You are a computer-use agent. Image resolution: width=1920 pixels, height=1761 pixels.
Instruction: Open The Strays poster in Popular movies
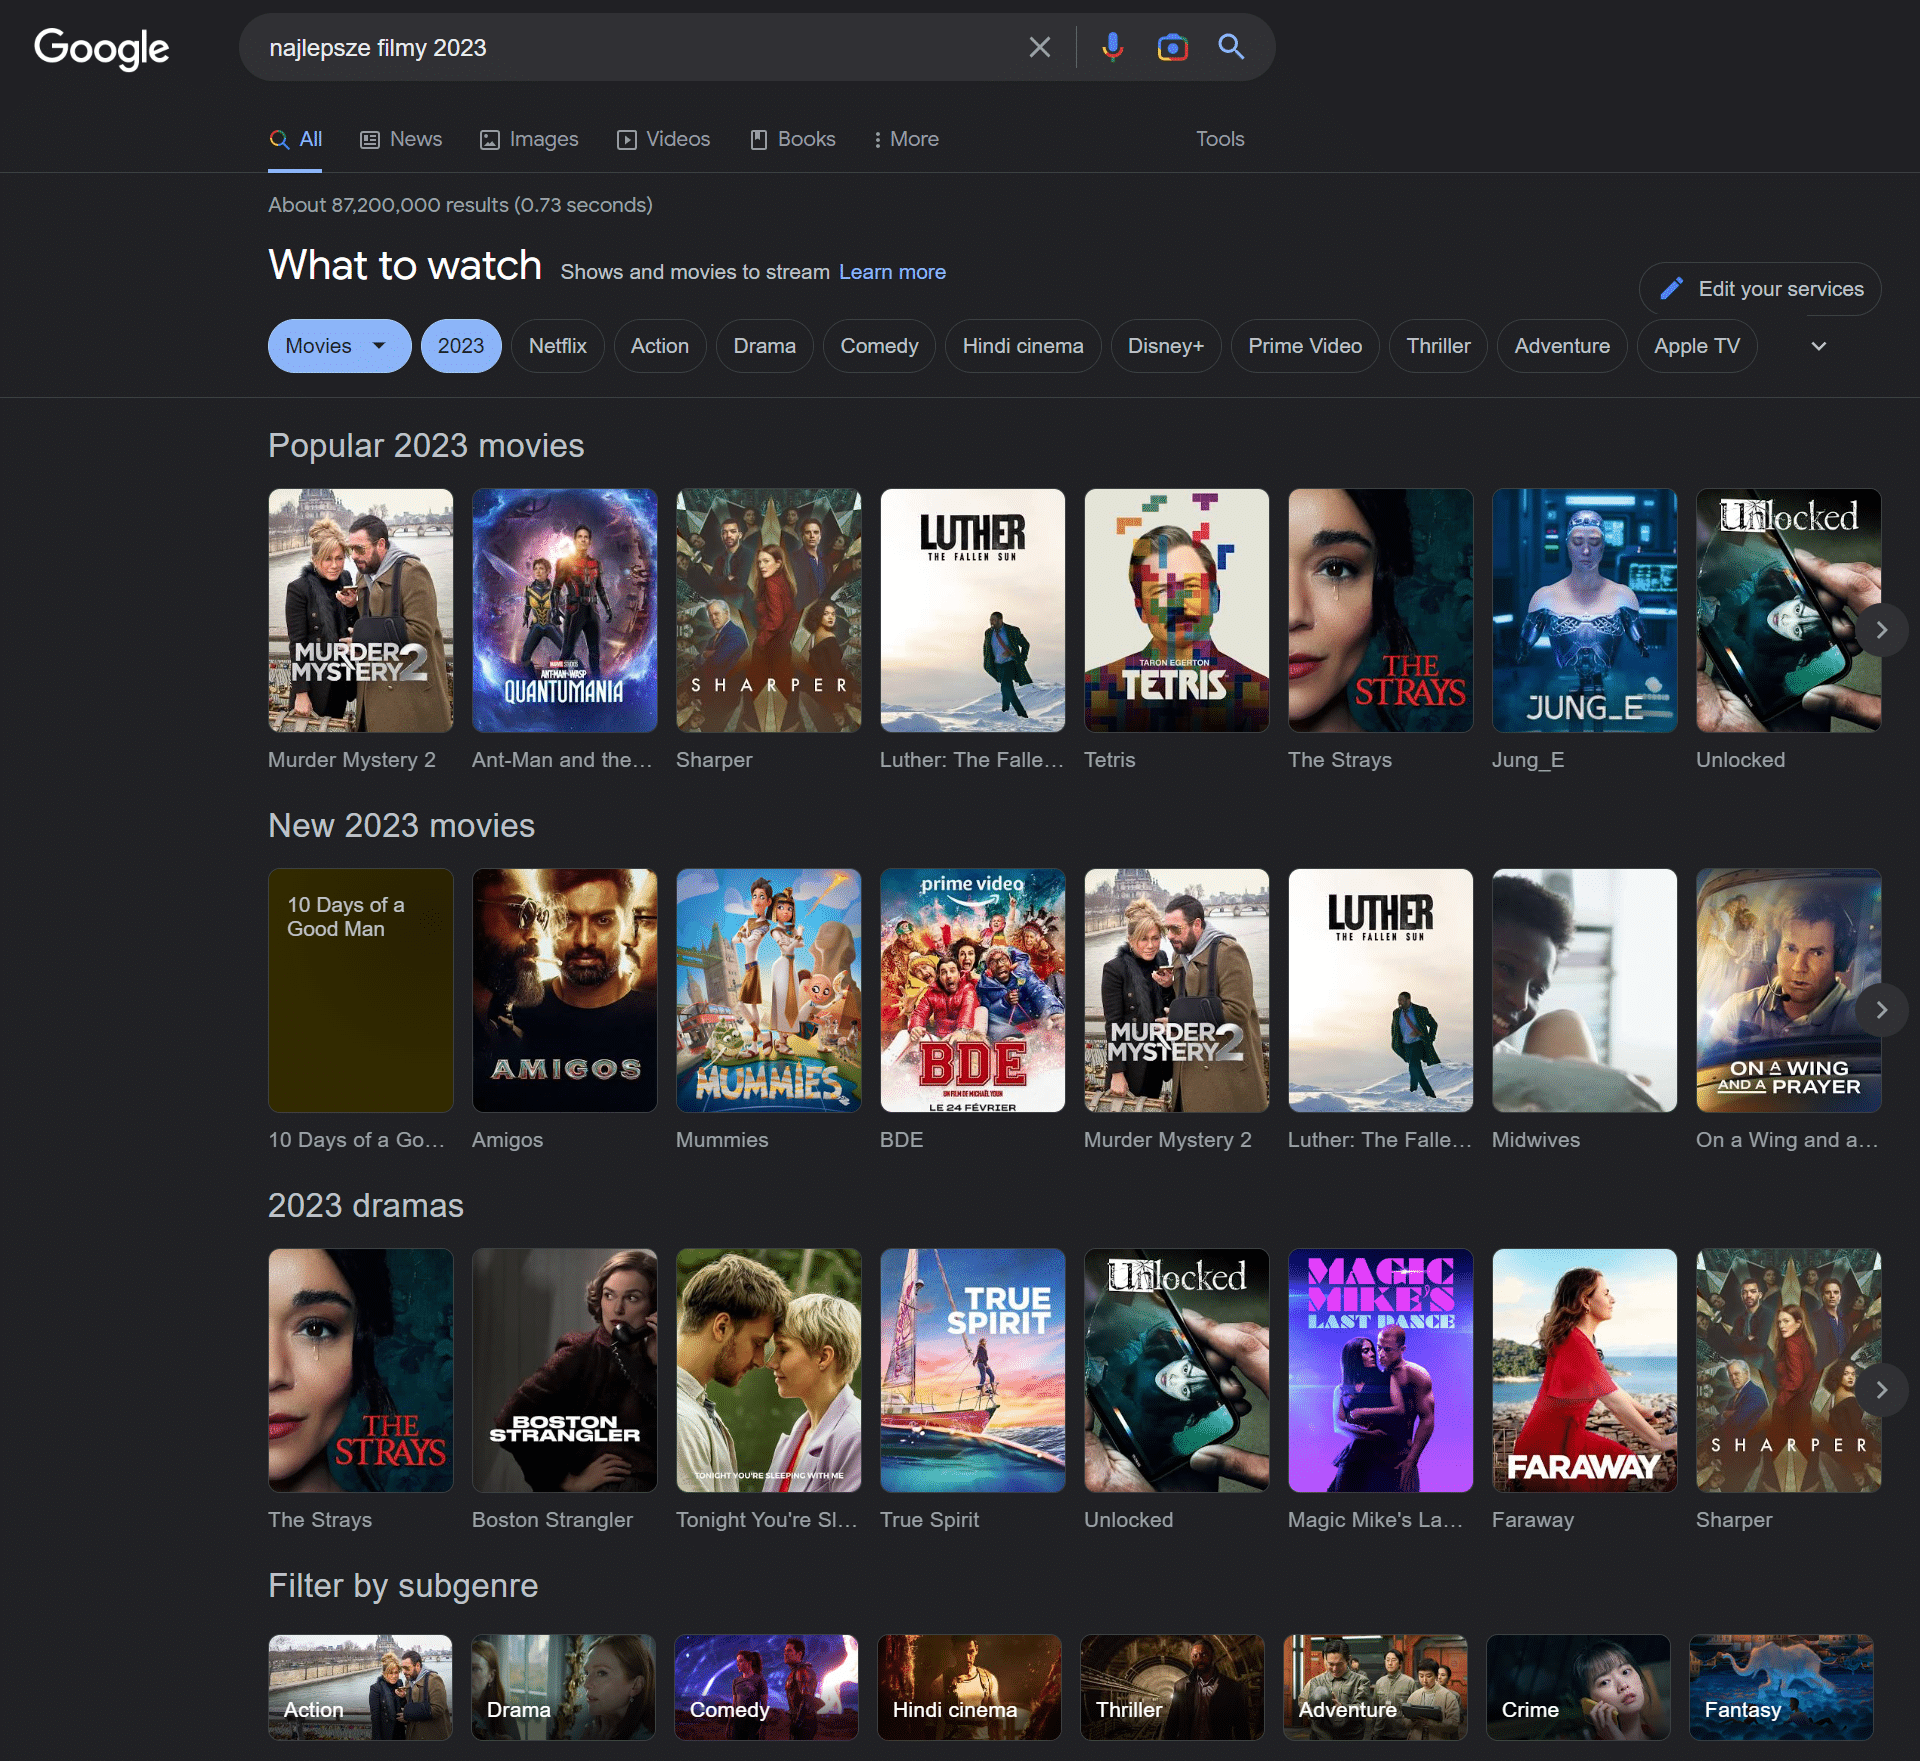[1381, 610]
